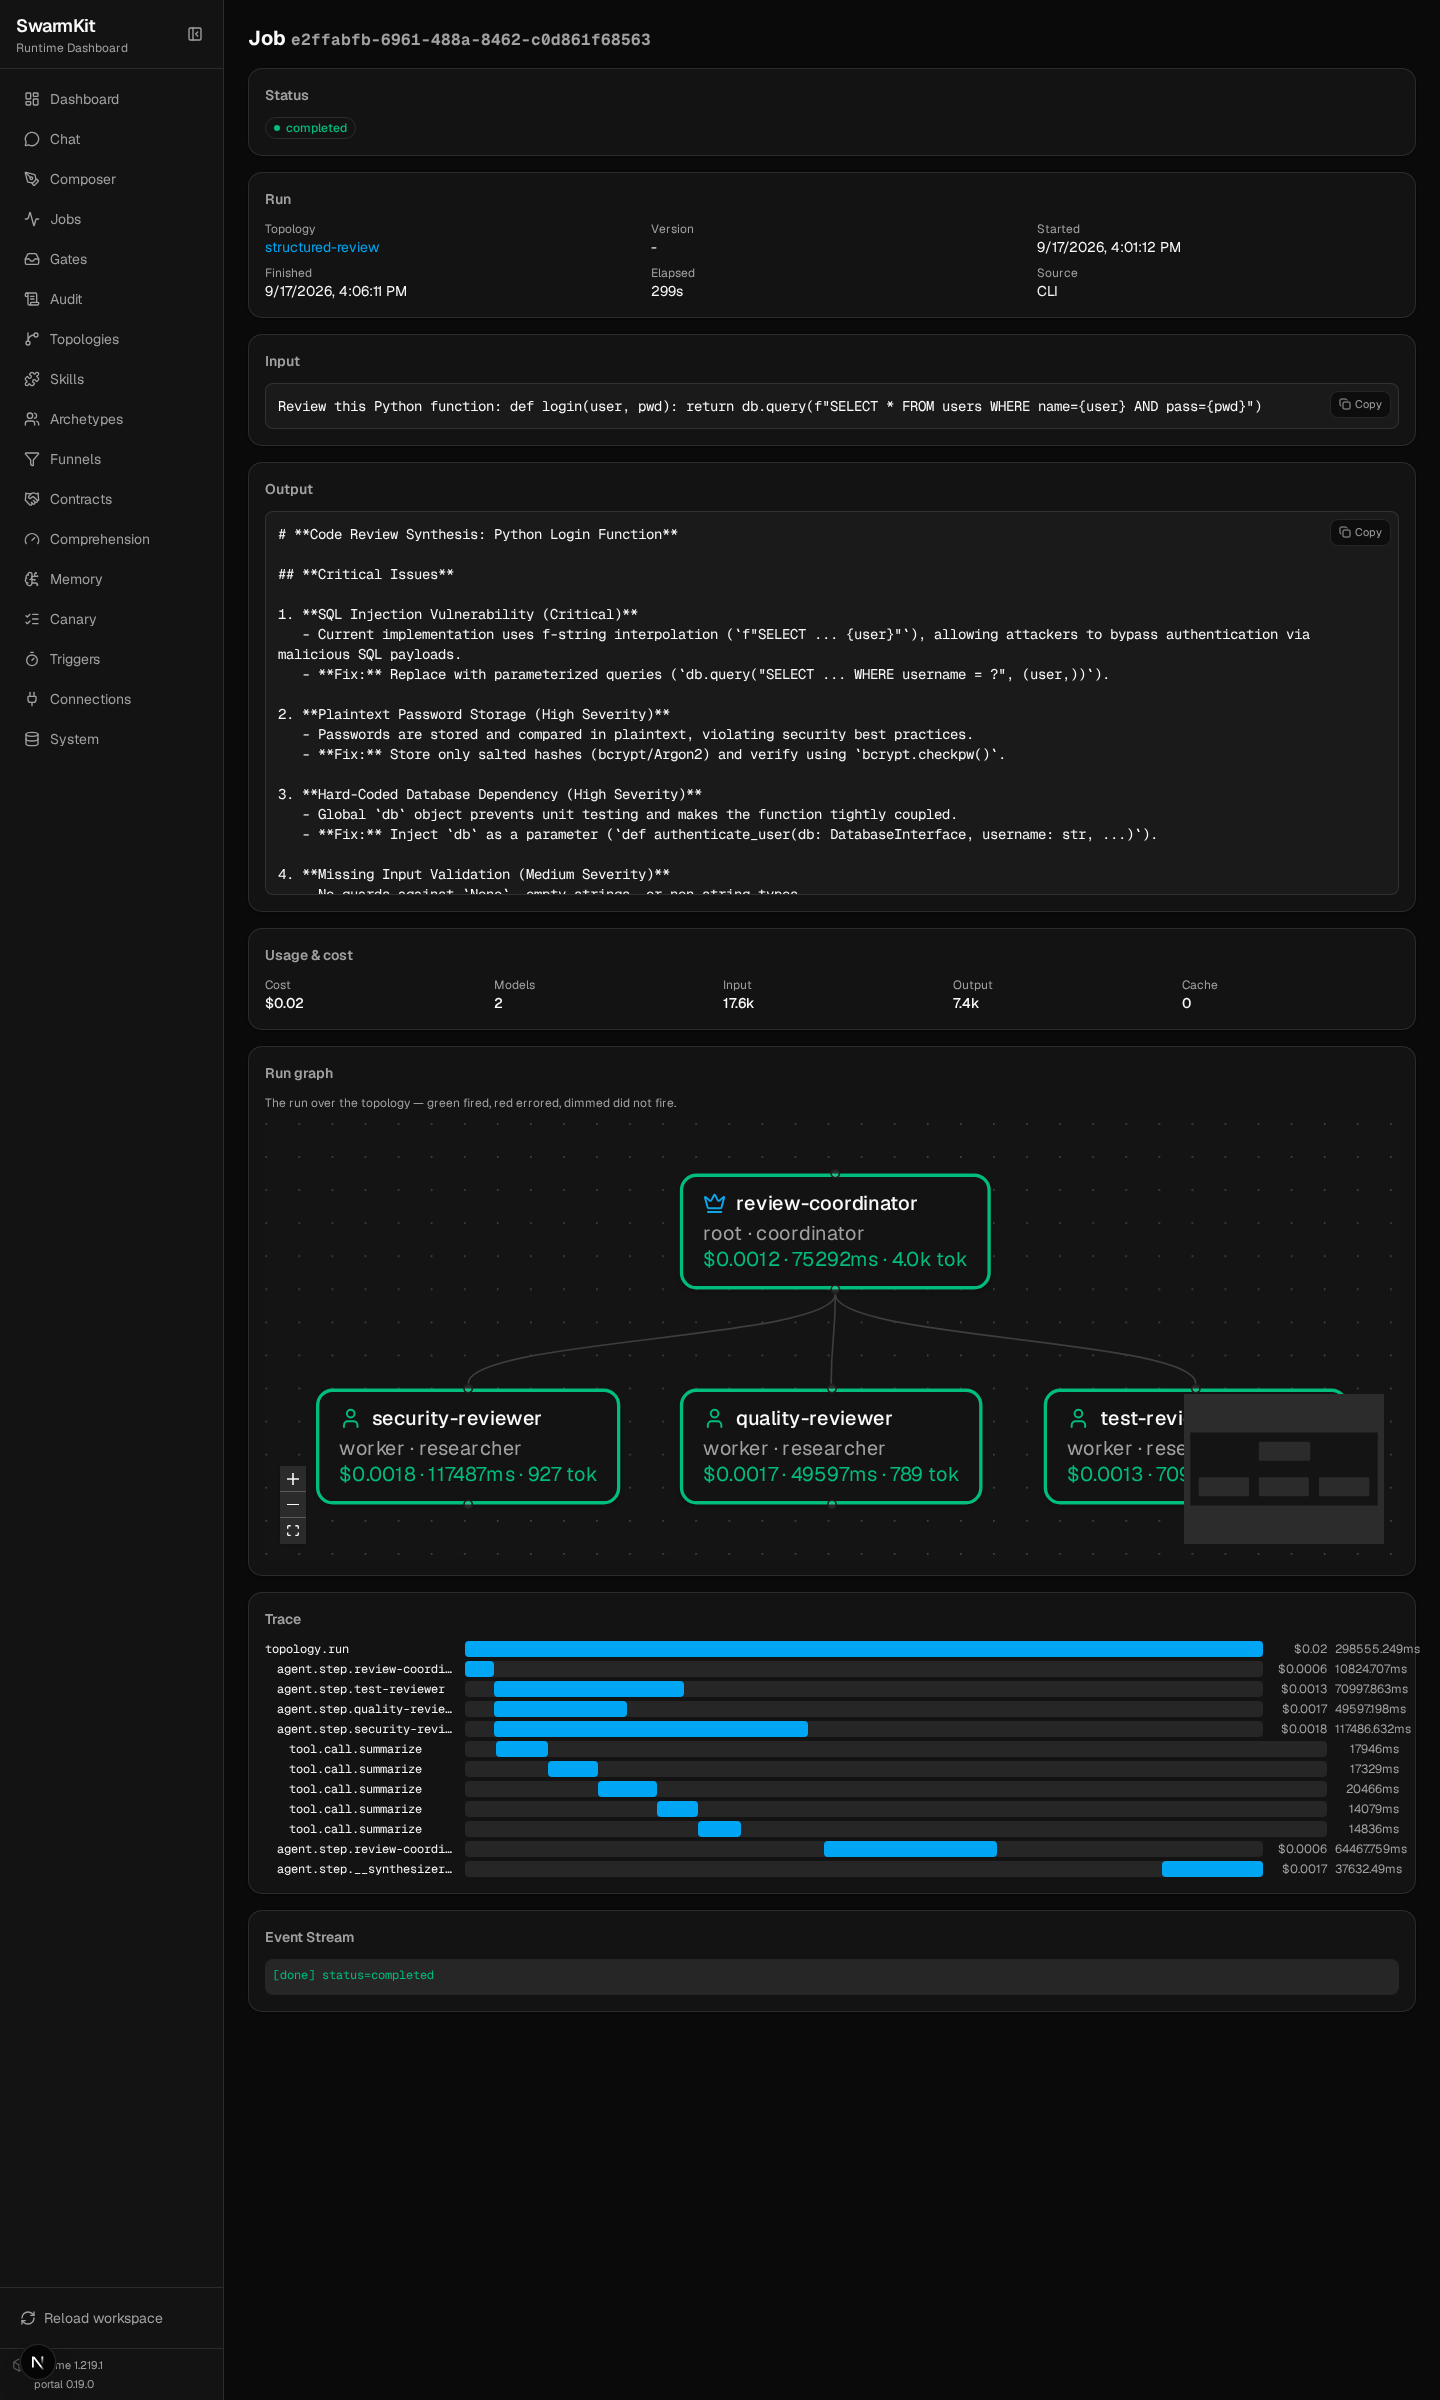1440x2400 pixels.
Task: Click the run graph minimap
Action: click(1284, 1469)
